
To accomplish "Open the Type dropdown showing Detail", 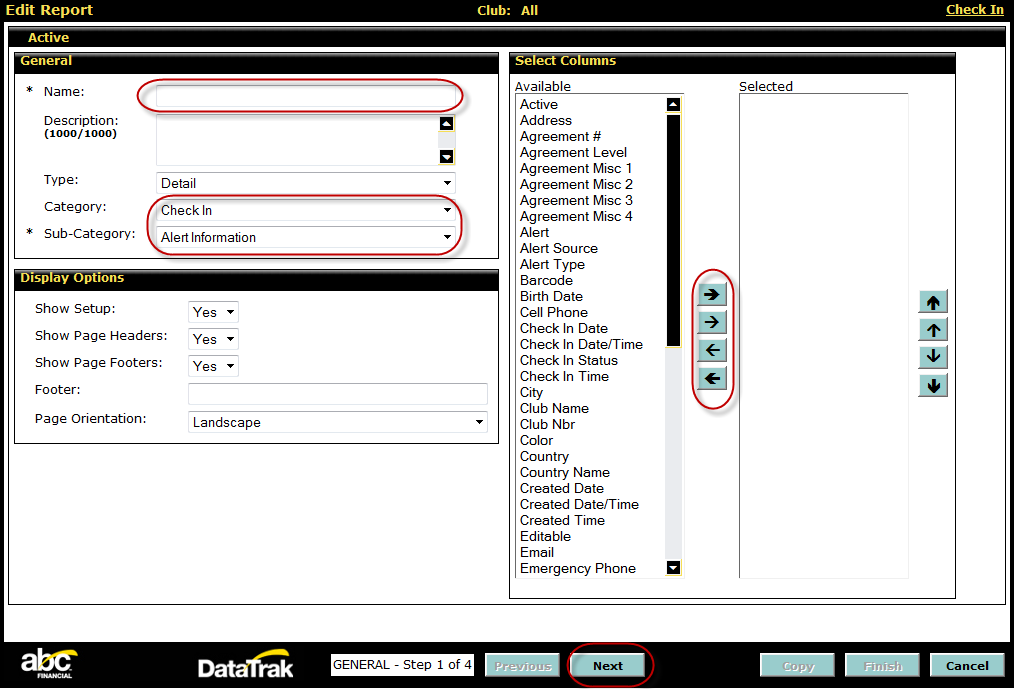I will [x=306, y=183].
